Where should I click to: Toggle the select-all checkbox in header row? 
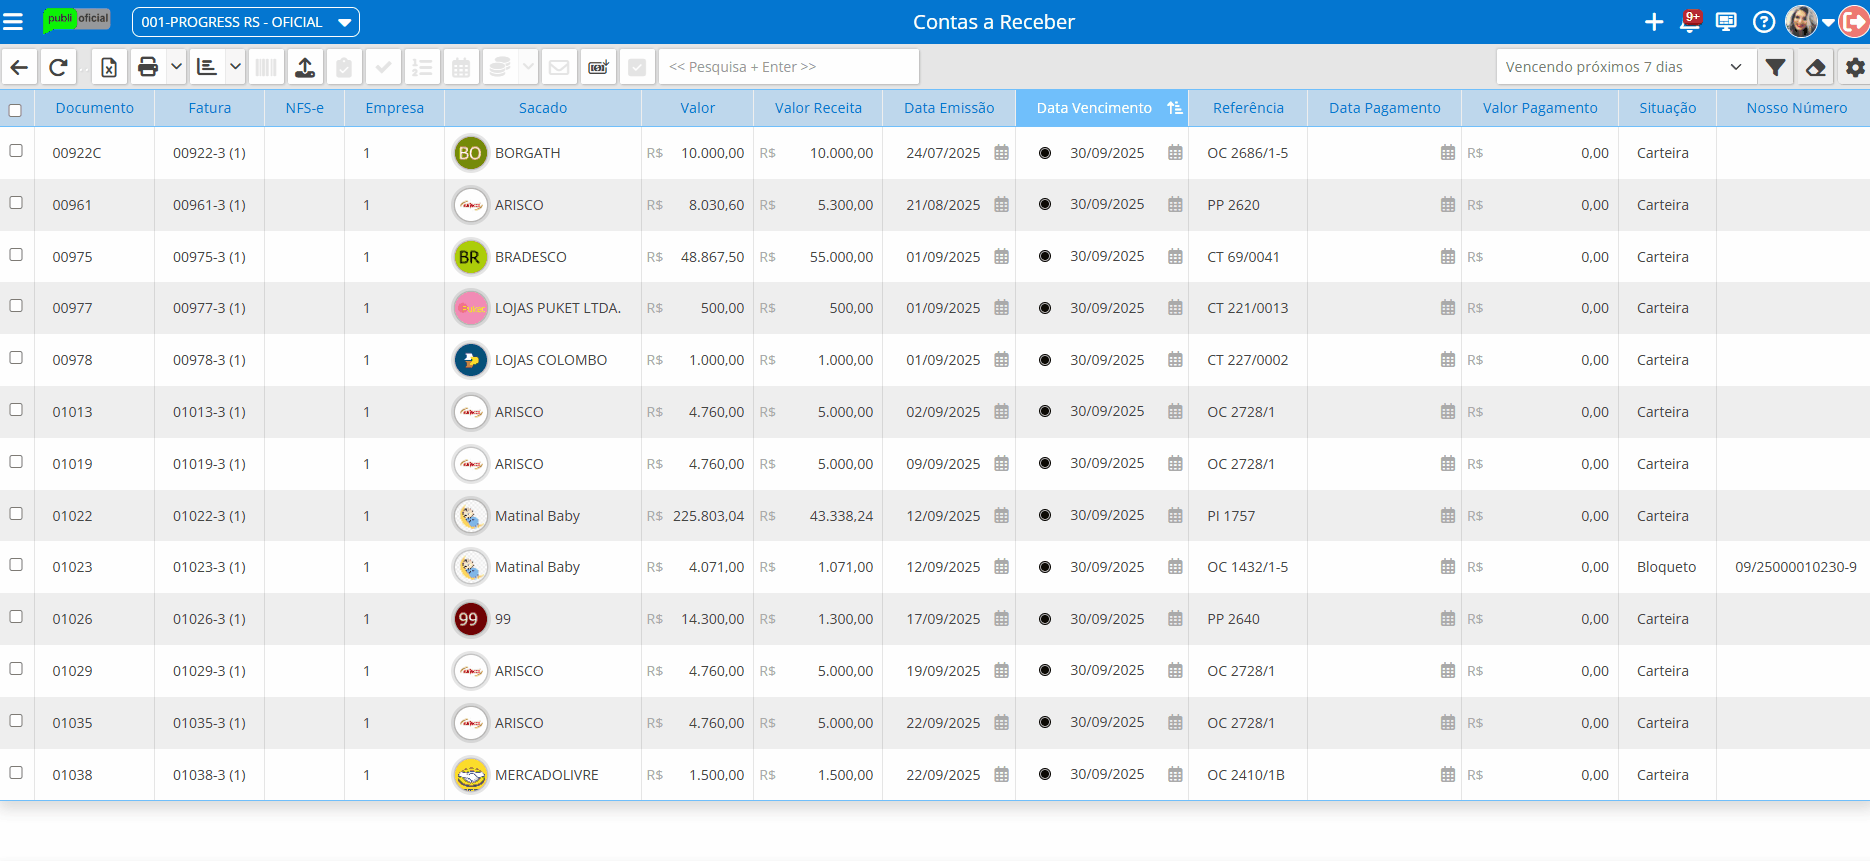pyautogui.click(x=15, y=110)
